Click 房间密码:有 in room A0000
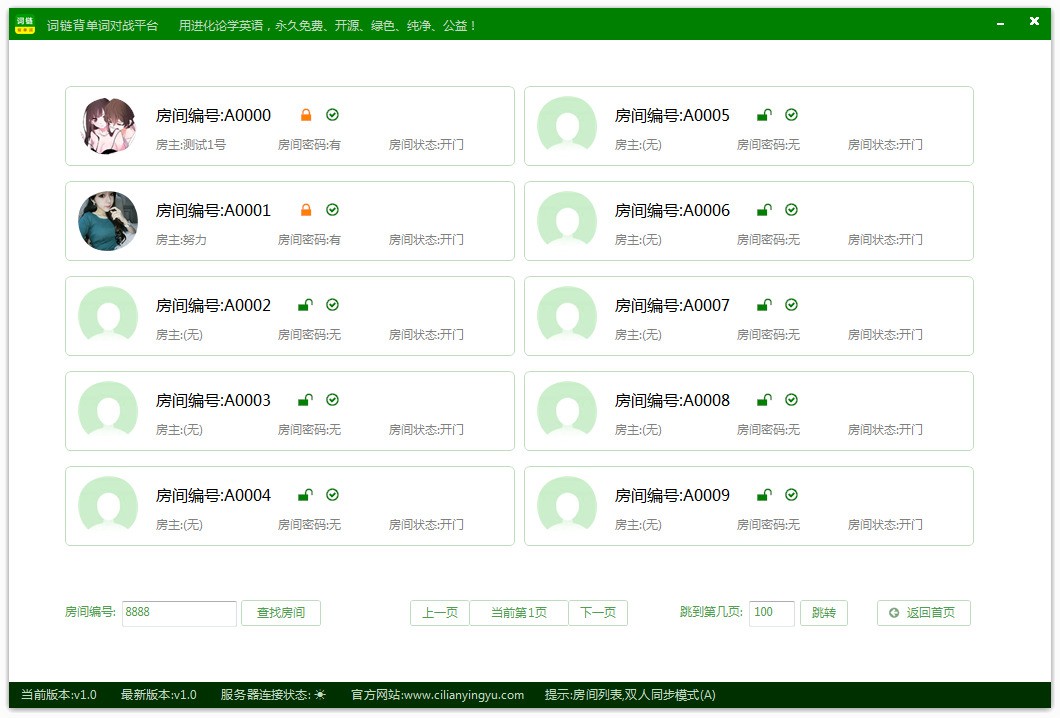This screenshot has height=718, width=1060. click(310, 145)
